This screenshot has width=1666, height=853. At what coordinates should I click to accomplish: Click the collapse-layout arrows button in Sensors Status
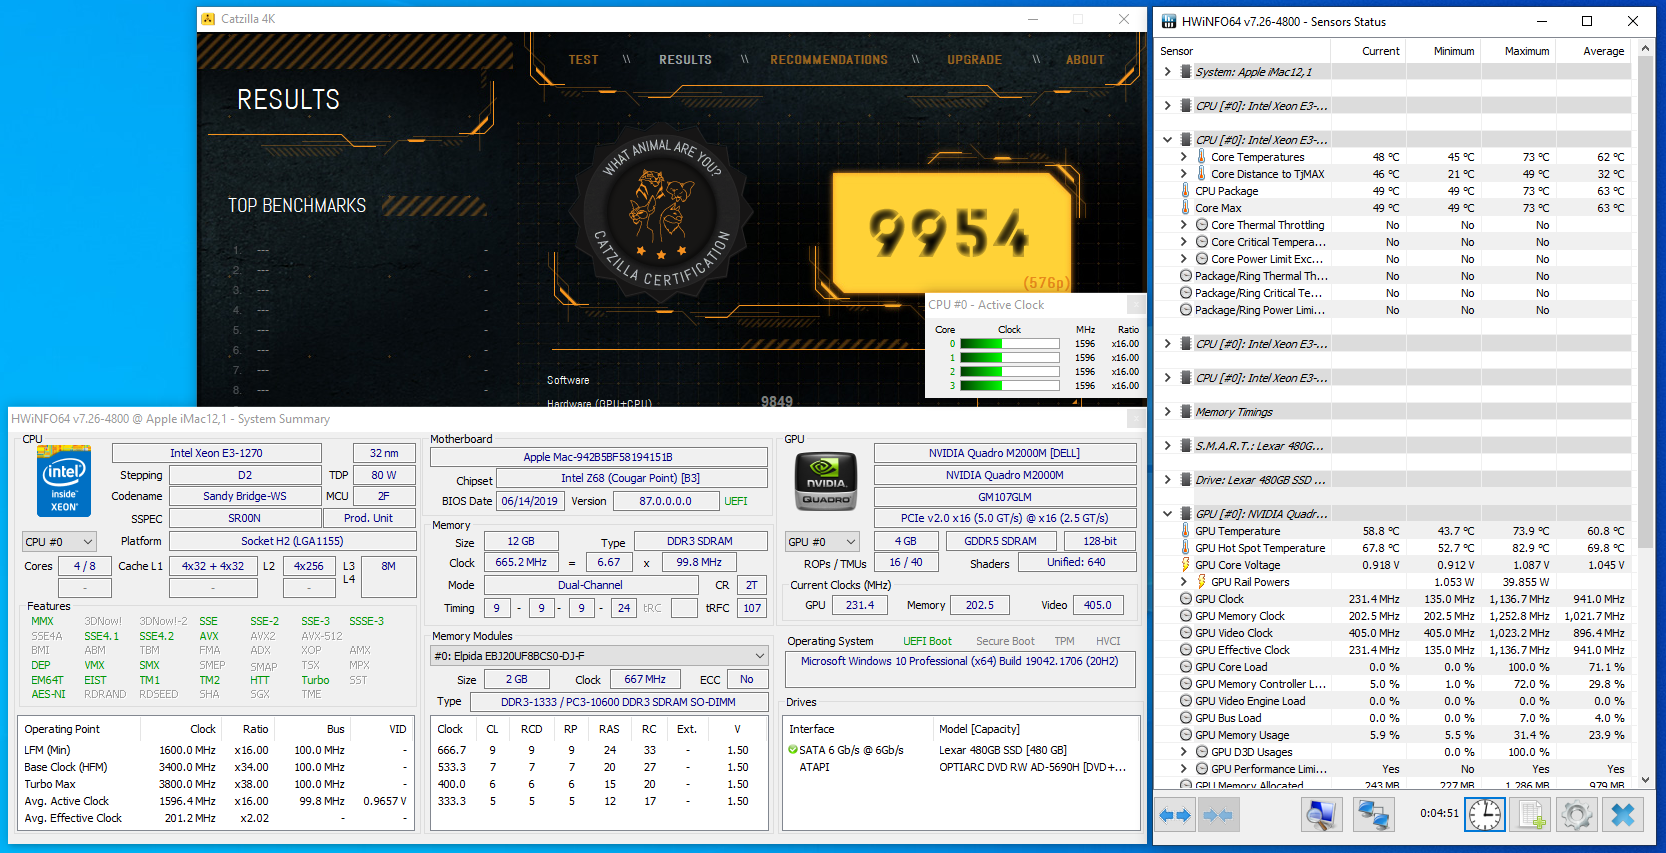pos(1217,815)
